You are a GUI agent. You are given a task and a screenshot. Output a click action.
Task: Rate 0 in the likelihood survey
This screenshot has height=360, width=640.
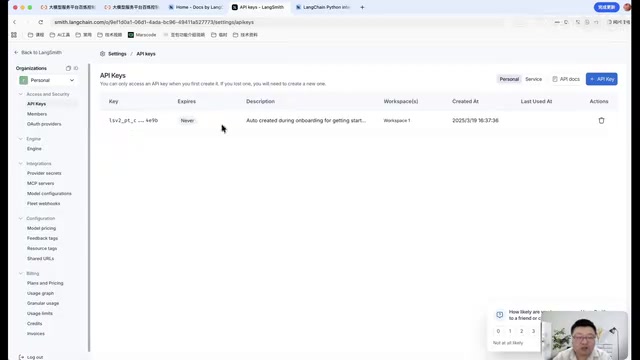[498, 331]
